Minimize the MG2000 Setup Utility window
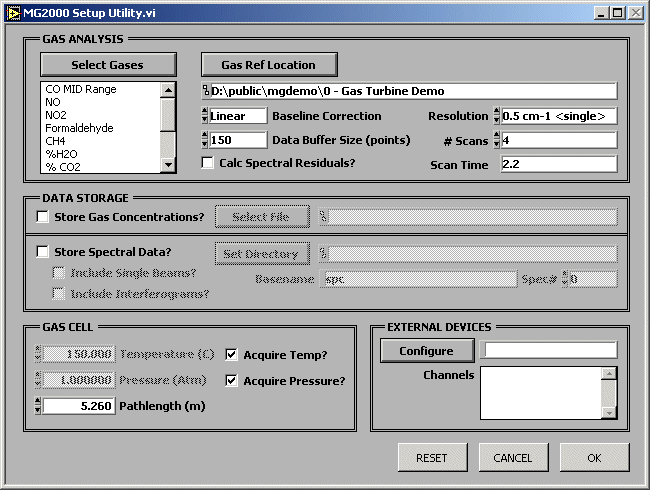 pos(601,13)
